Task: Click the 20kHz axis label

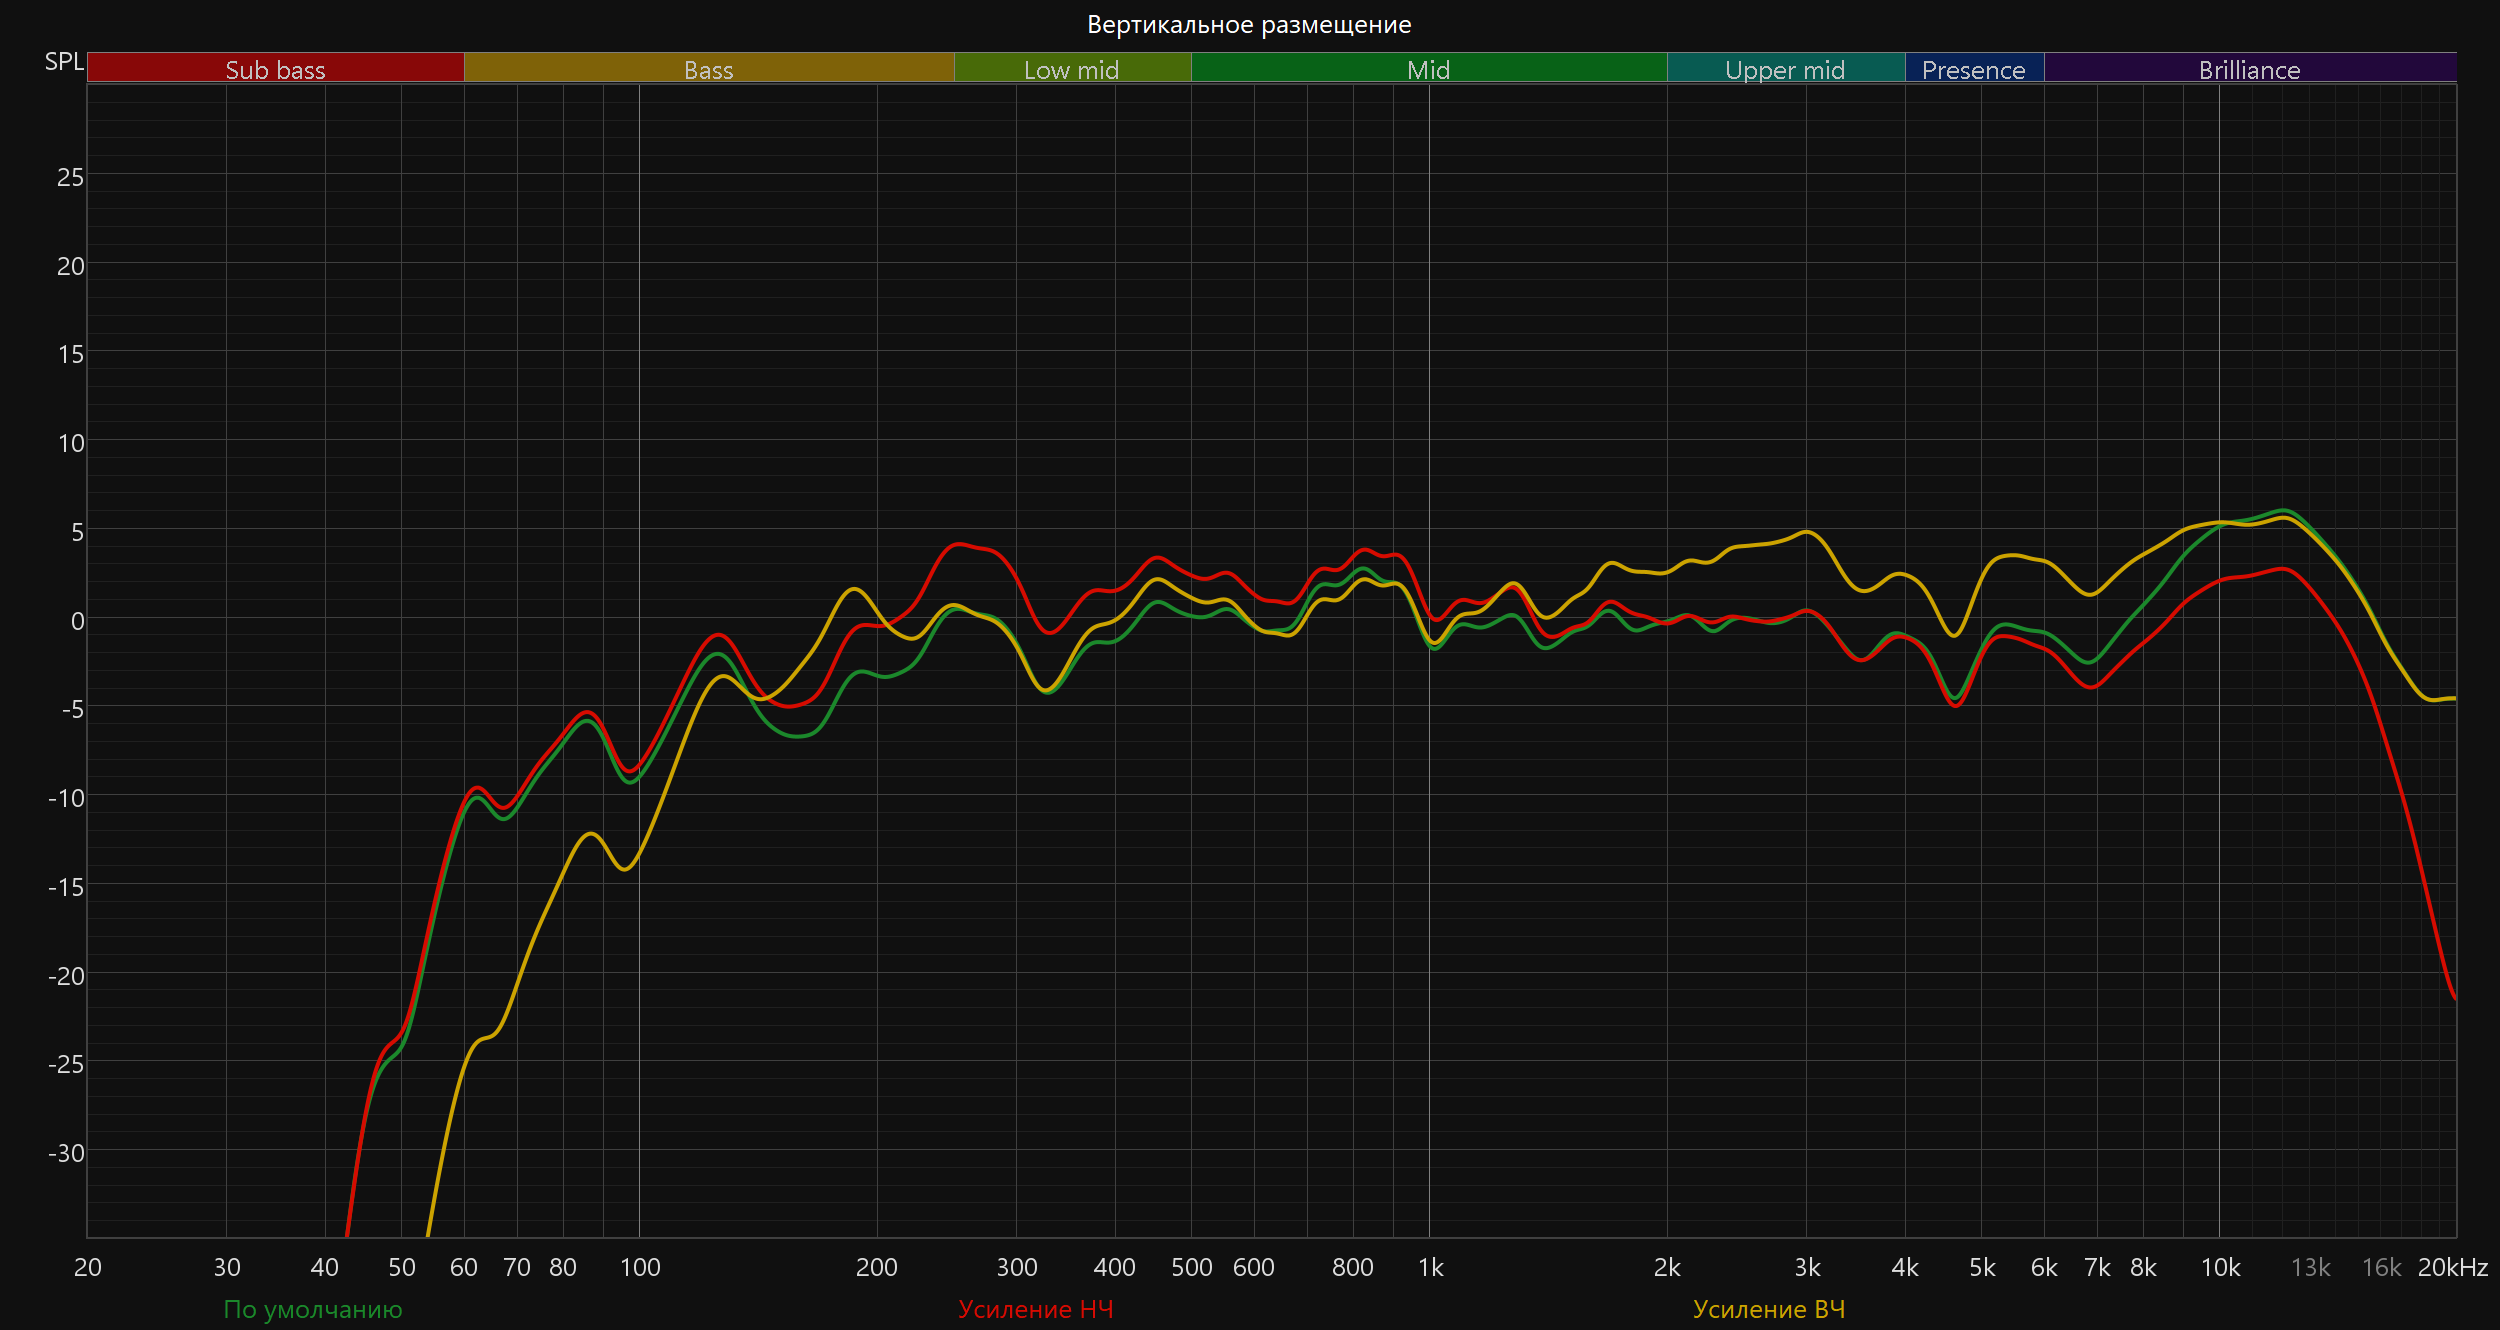Action: pos(2452,1267)
